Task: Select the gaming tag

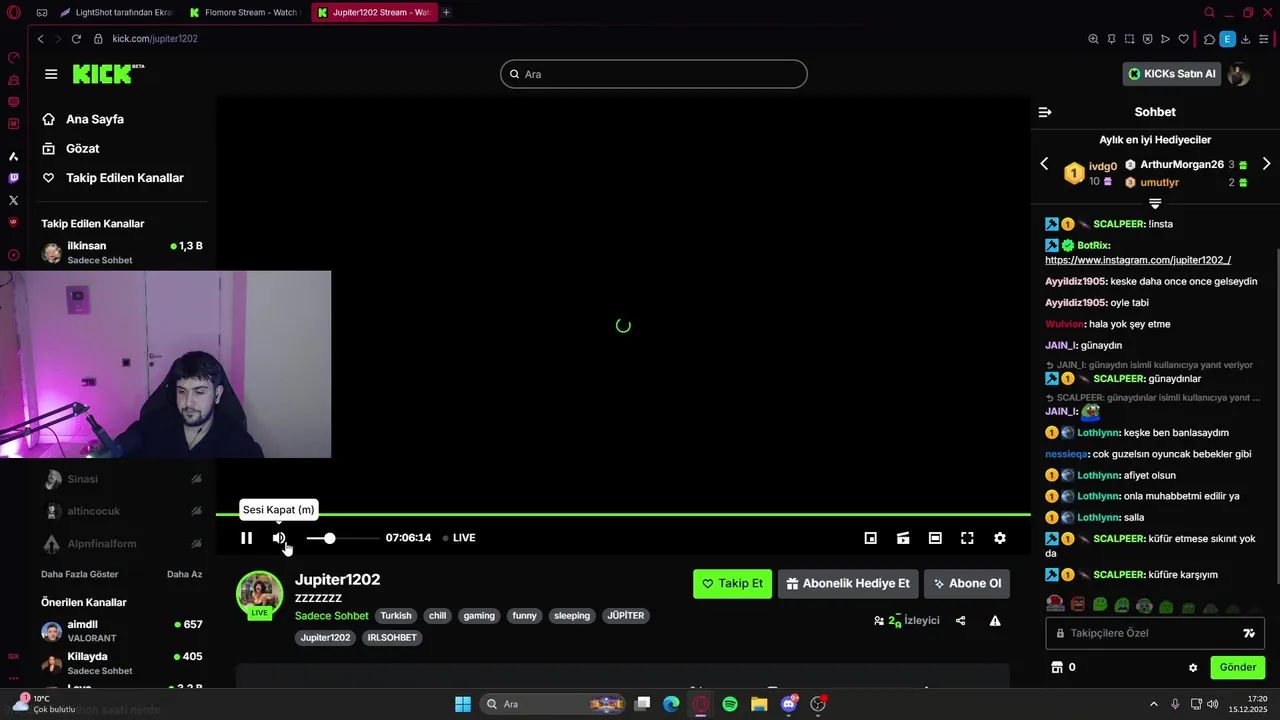Action: coord(479,616)
